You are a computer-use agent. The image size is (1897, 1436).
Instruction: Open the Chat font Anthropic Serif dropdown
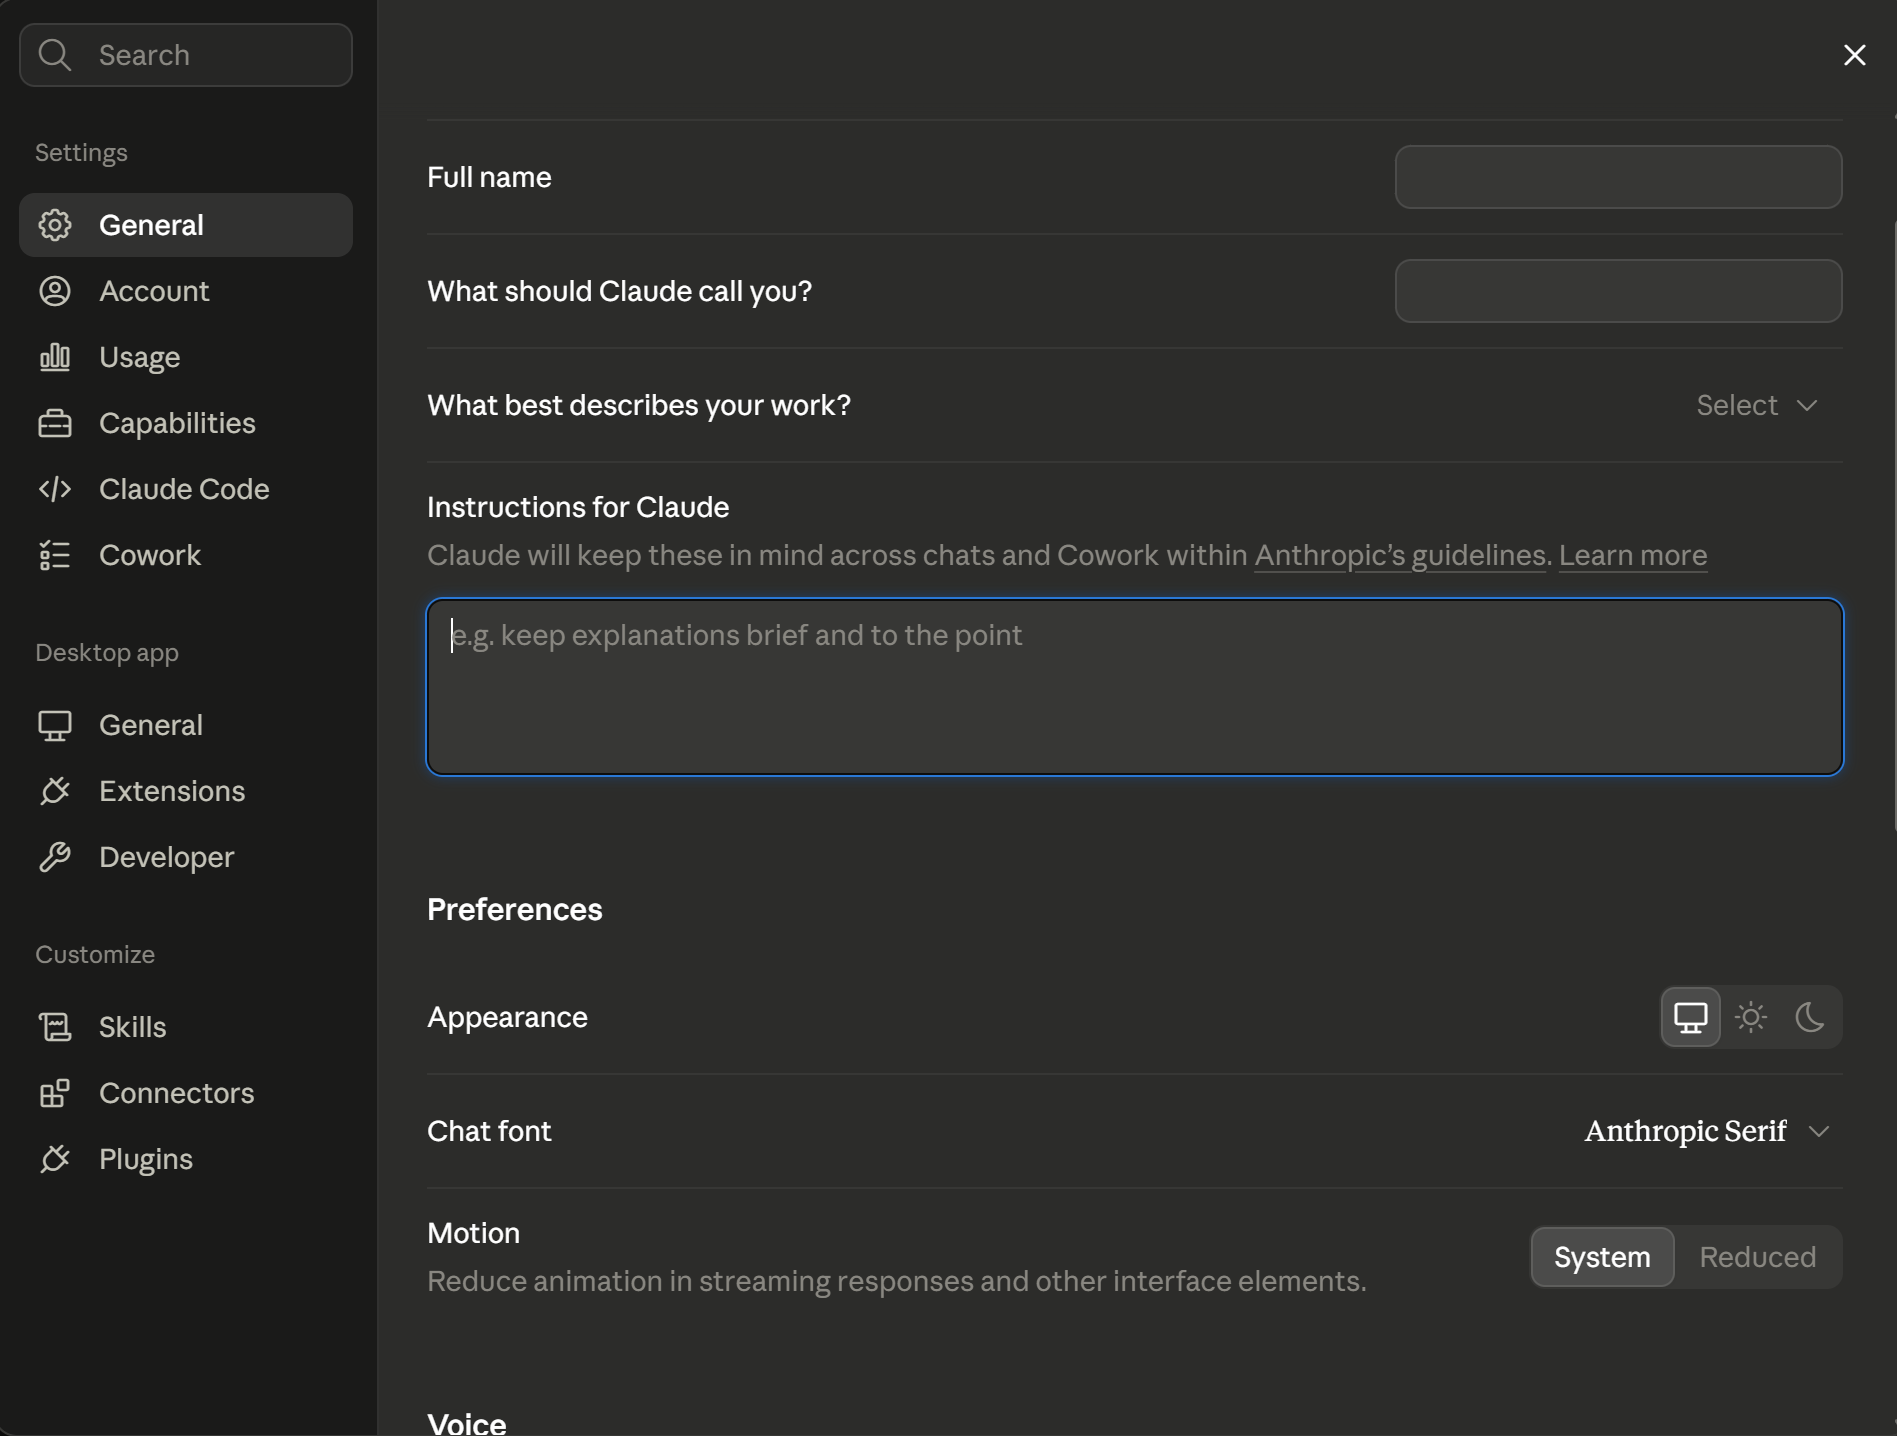(x=1707, y=1131)
